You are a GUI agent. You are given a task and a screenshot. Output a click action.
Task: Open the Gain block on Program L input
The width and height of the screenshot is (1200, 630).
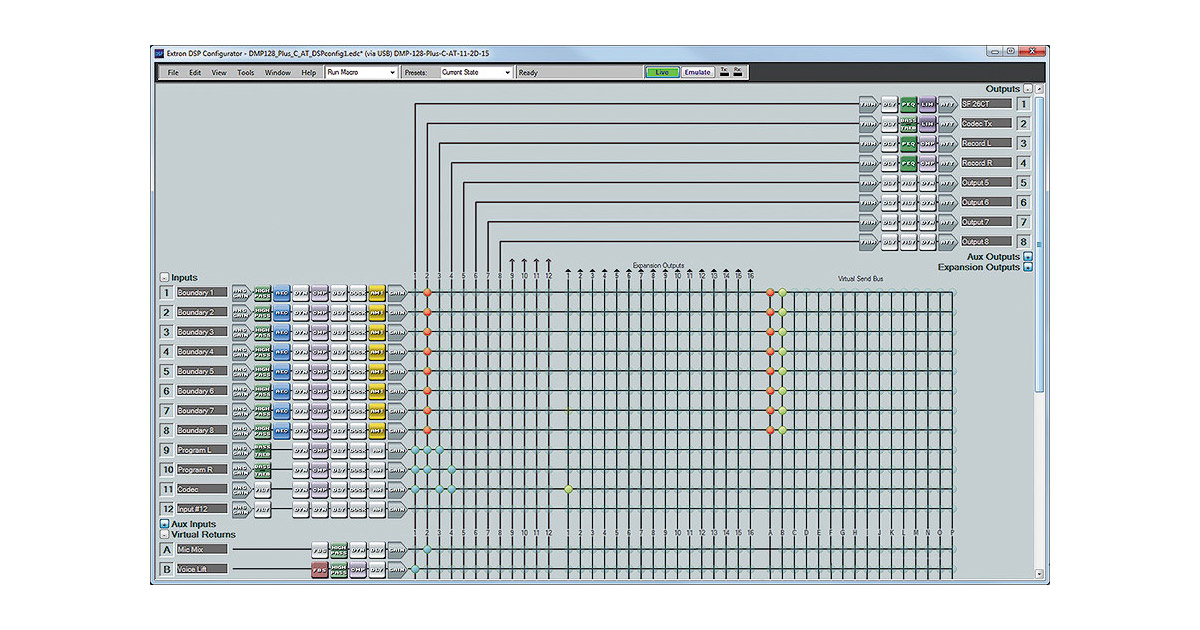tap(396, 450)
